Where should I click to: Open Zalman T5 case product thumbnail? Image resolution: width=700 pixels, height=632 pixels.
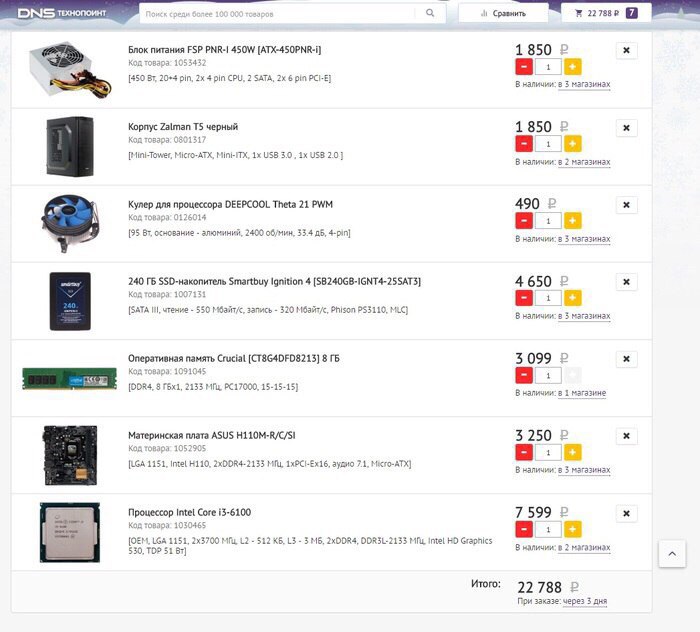tap(70, 146)
